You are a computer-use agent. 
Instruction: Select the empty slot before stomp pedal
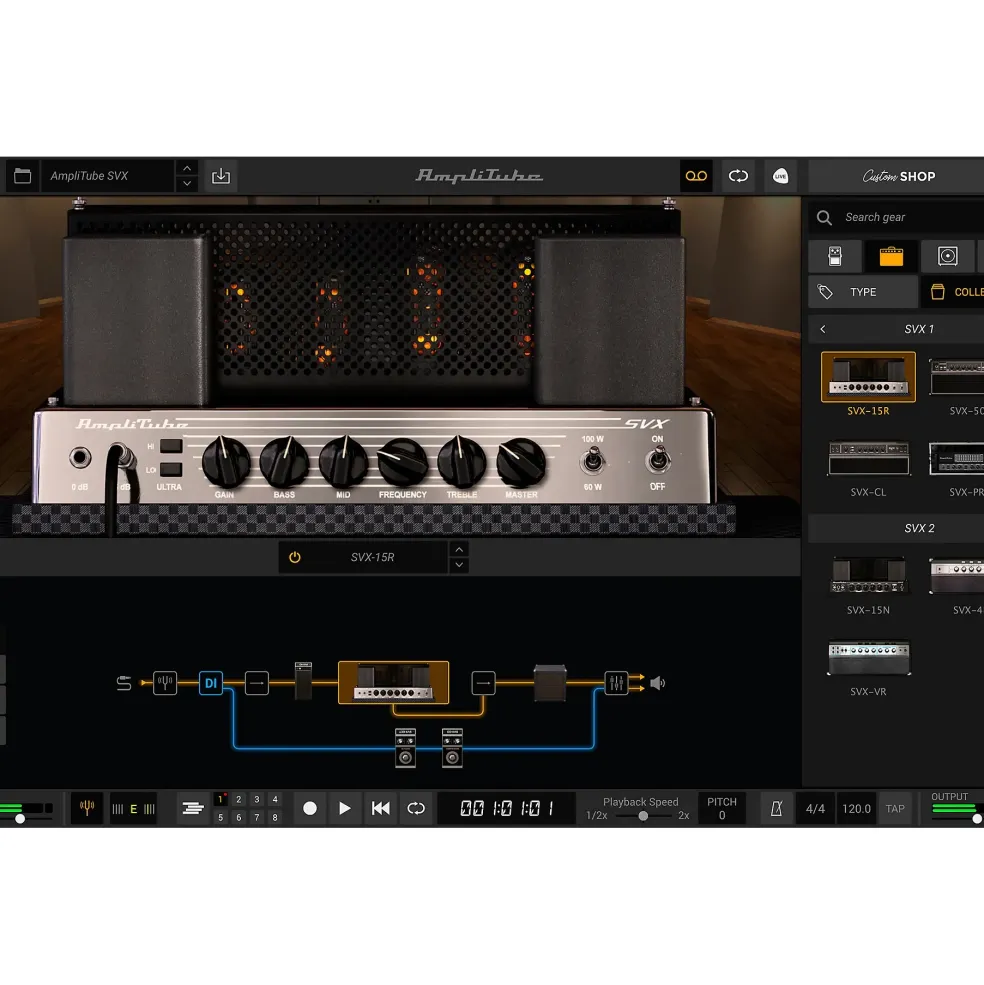tap(257, 683)
